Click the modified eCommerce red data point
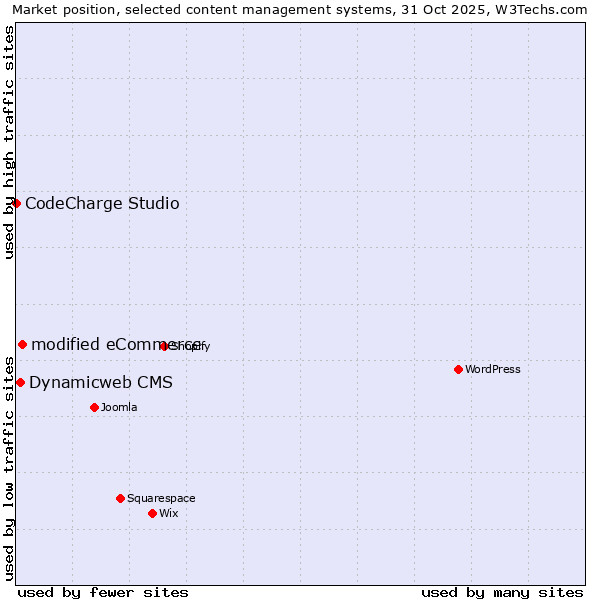 click(x=22, y=344)
